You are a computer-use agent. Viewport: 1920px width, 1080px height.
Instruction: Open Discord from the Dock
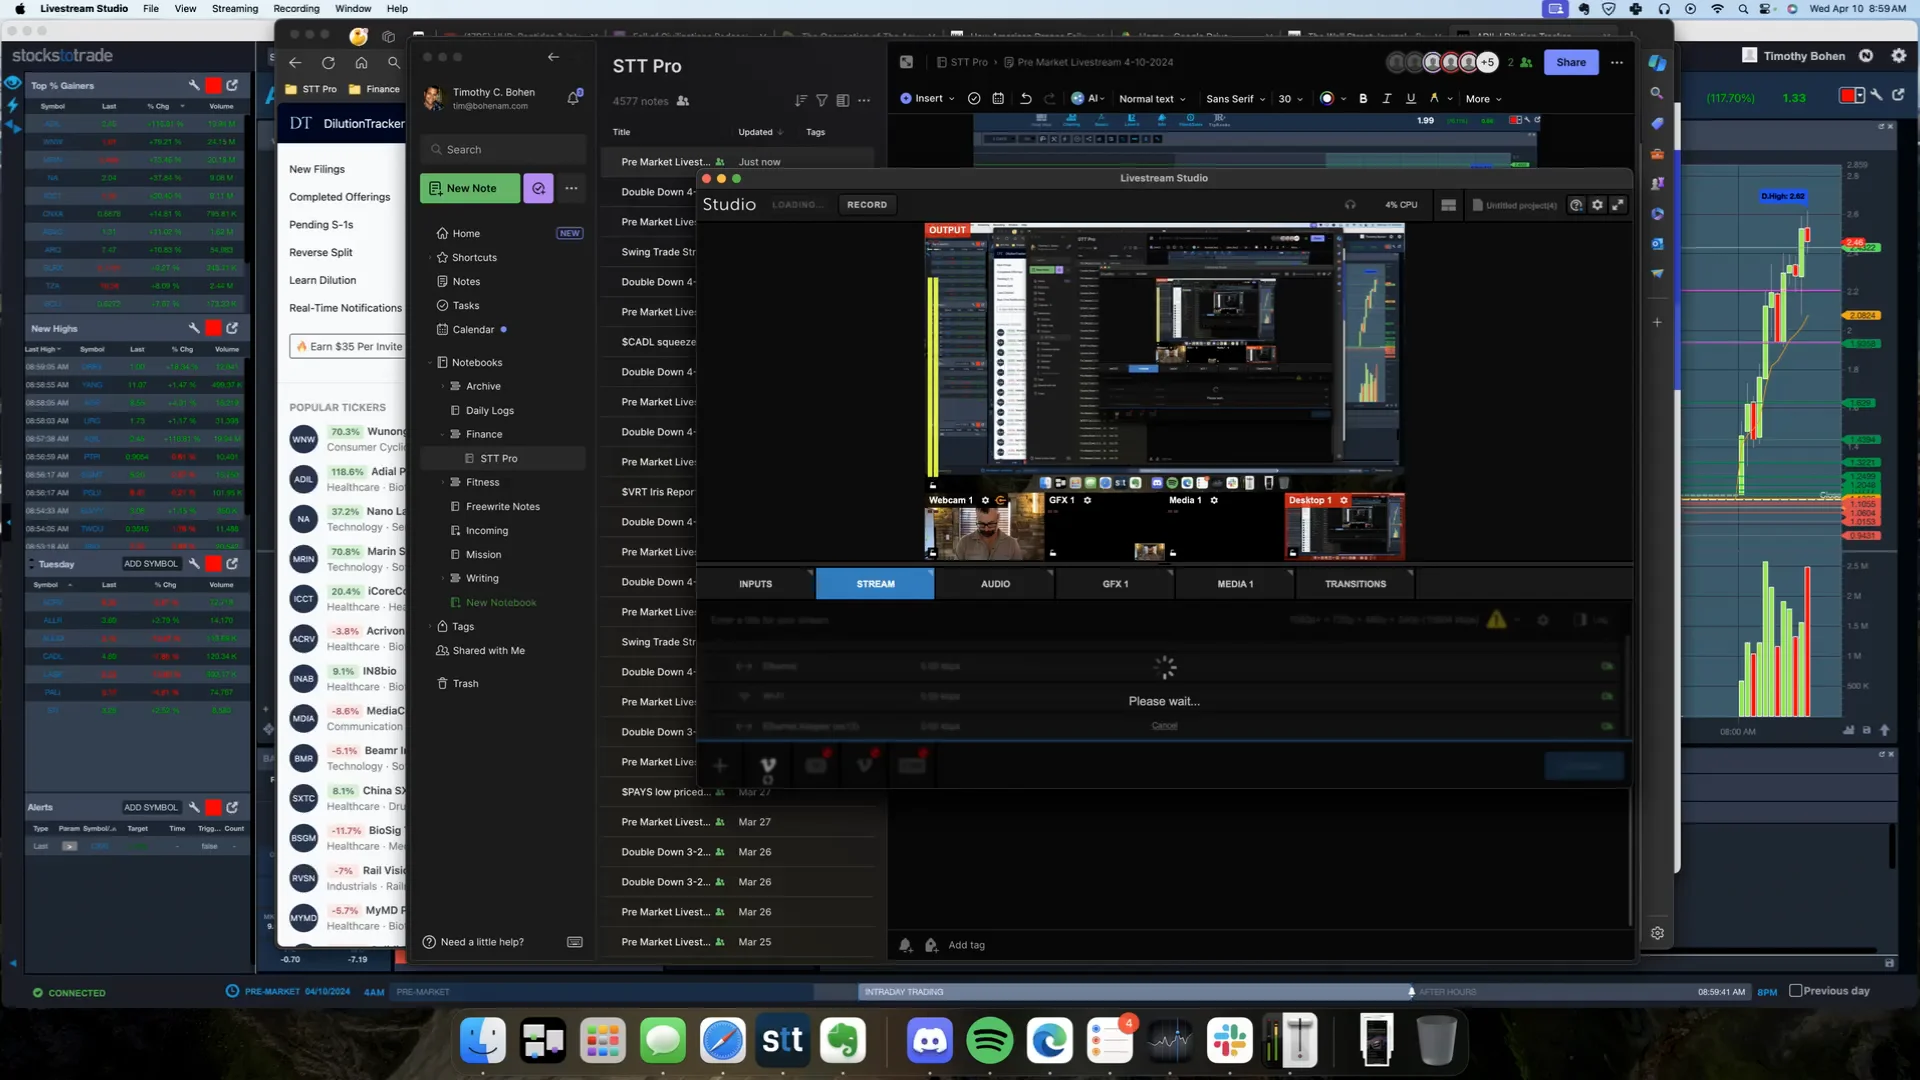pos(929,1040)
